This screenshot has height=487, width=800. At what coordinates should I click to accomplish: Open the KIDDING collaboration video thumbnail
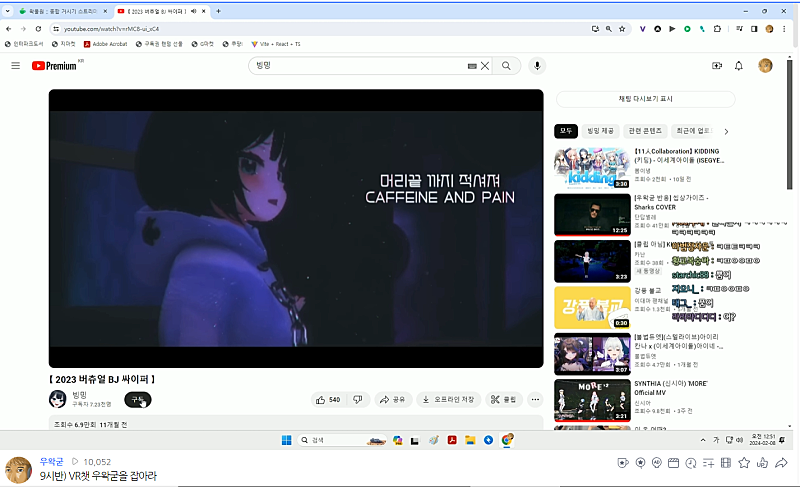pos(592,168)
